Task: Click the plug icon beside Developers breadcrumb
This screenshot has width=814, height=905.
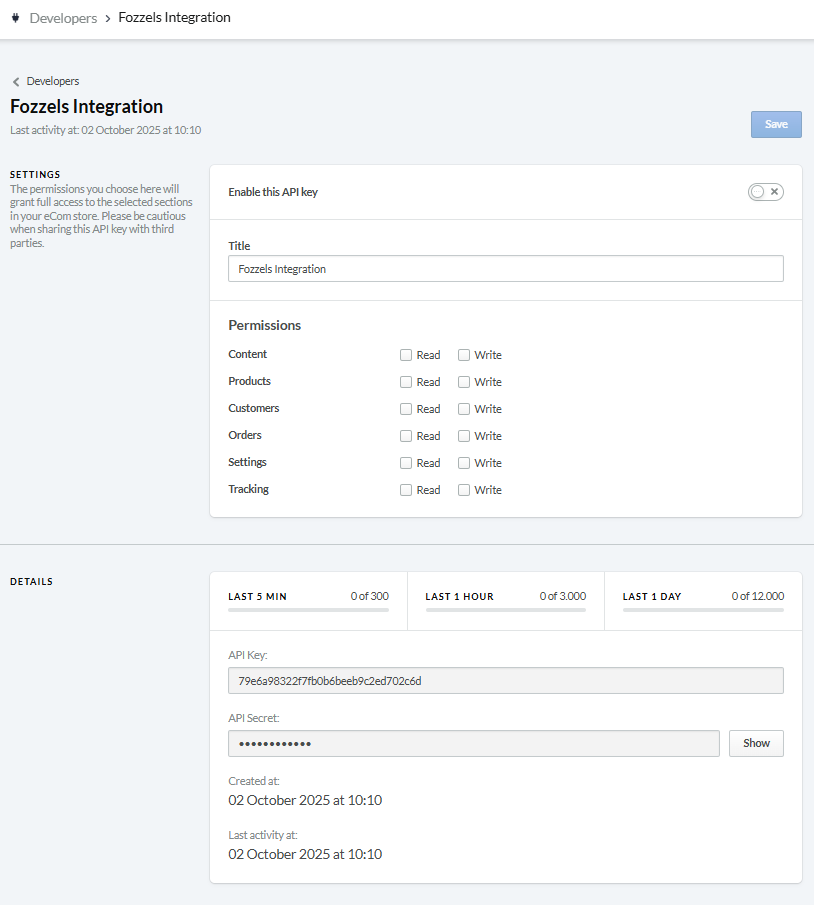Action: [15, 18]
